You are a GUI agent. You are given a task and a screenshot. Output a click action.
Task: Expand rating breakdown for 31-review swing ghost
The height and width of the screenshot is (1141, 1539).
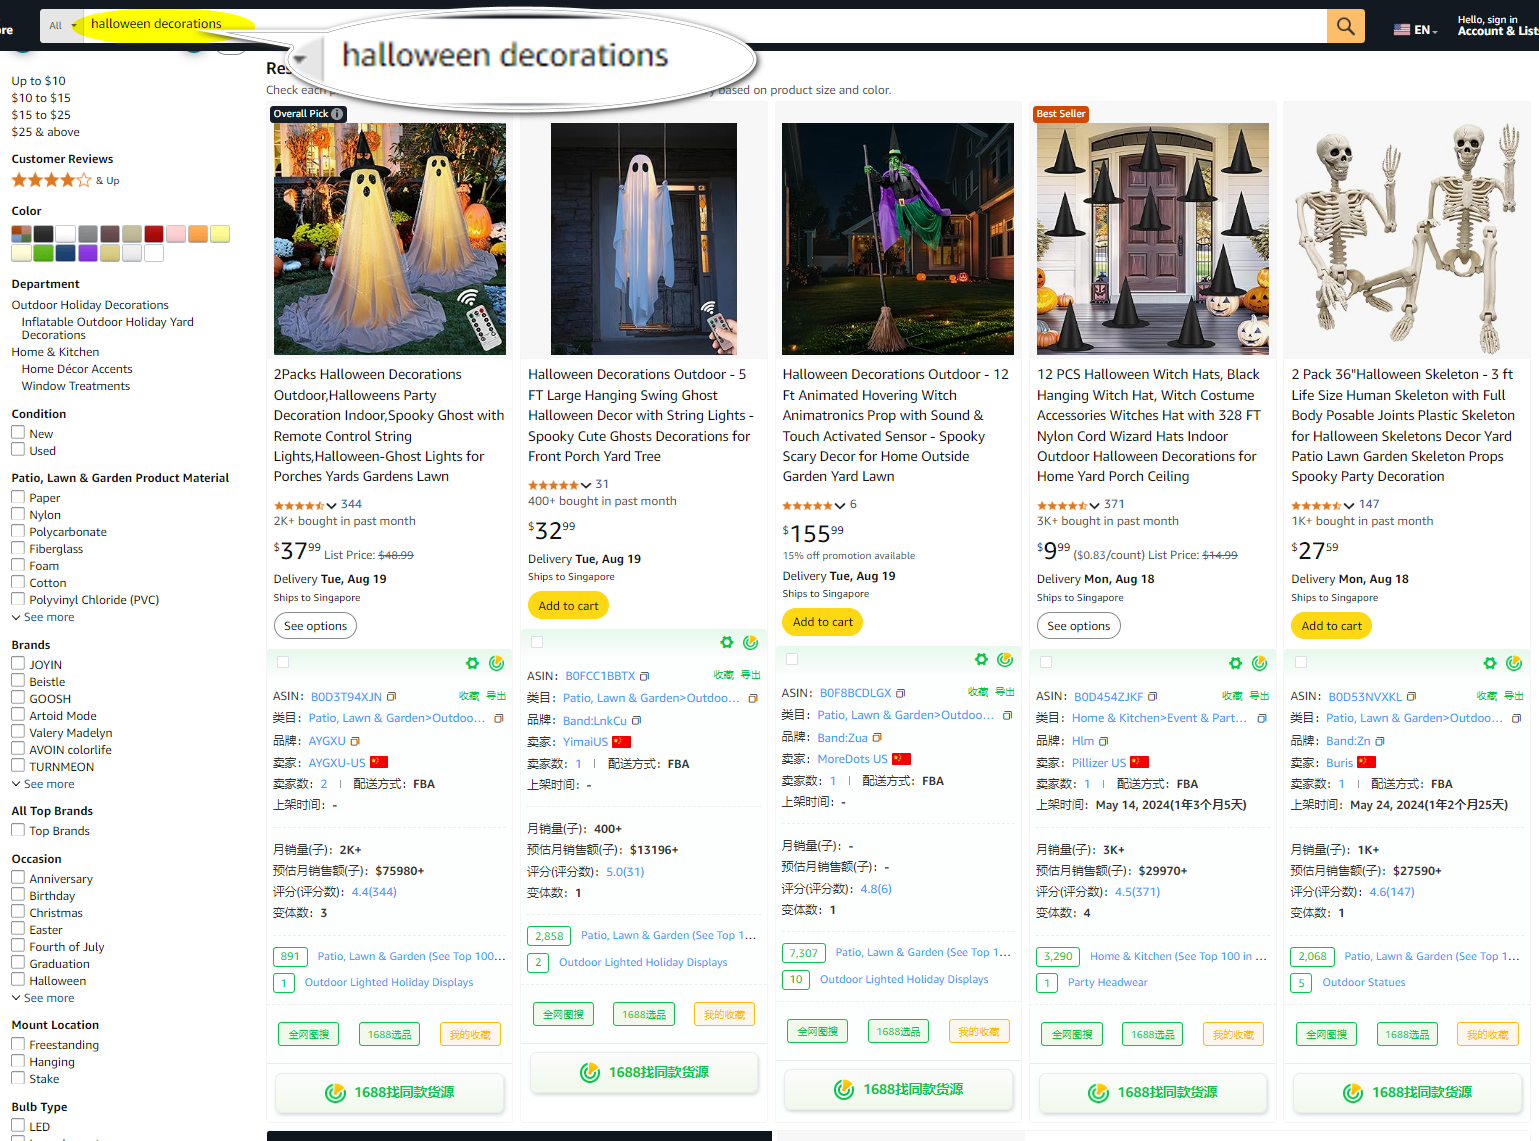586,485
